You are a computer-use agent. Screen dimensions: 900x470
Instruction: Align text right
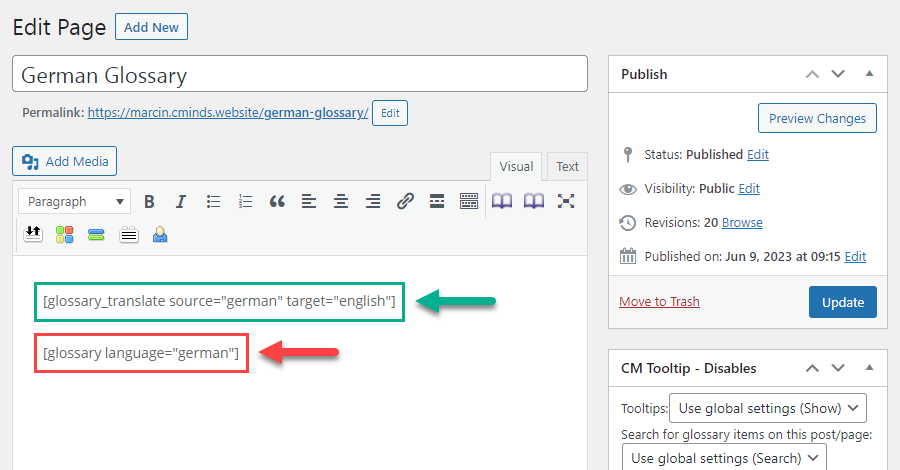[373, 201]
